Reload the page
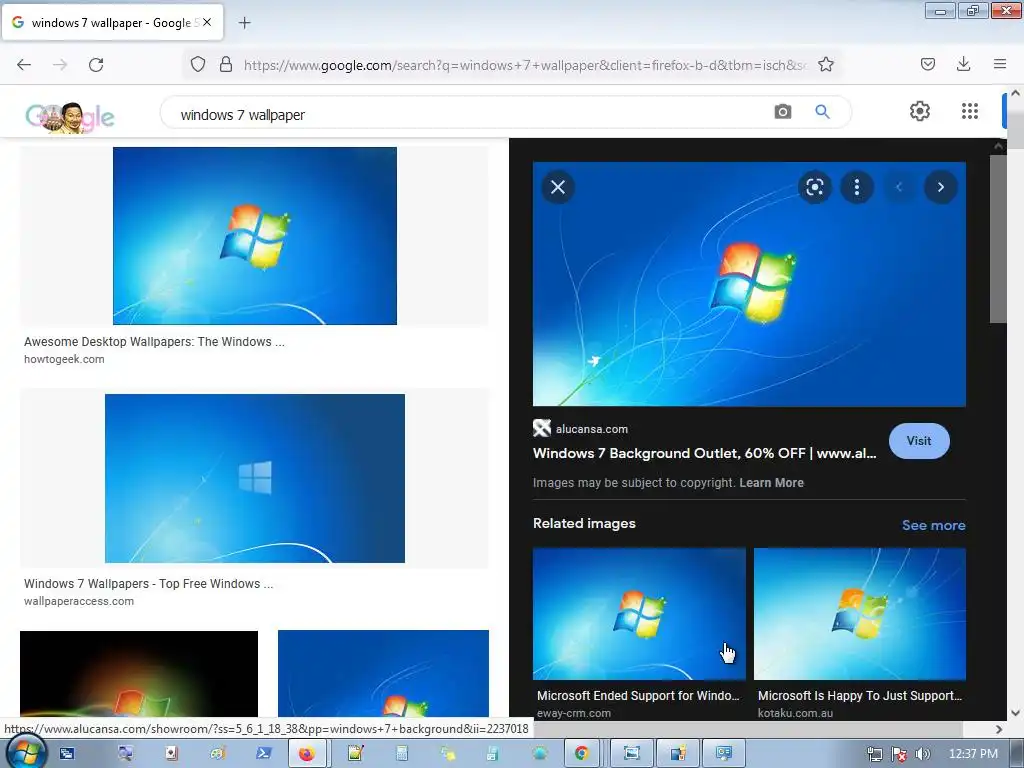Screen dimensions: 1024x768 (x=96, y=65)
